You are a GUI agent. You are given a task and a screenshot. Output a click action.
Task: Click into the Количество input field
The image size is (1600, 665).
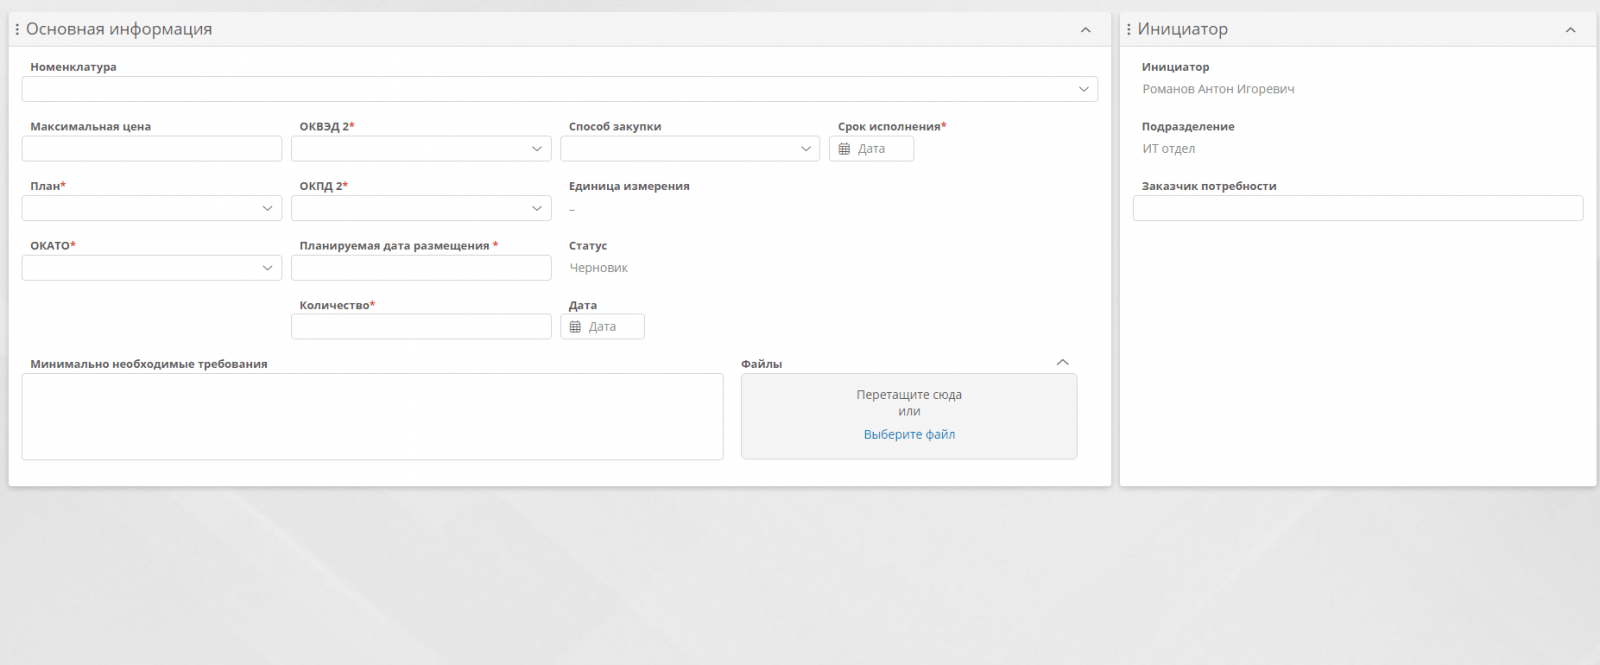[x=420, y=327]
